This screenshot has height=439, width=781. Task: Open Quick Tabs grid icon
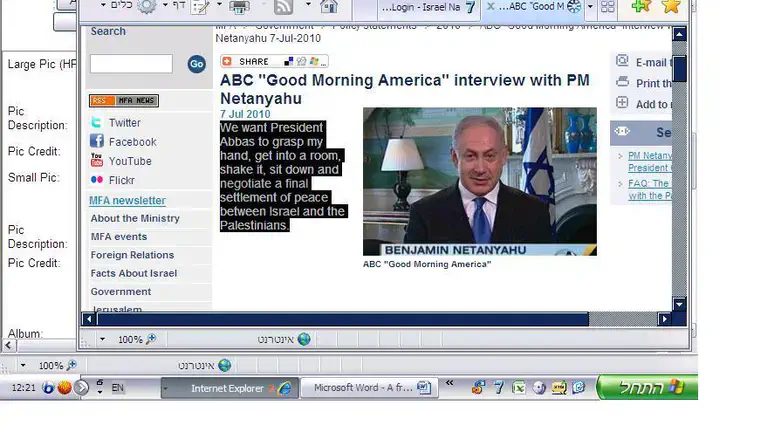[x=607, y=6]
